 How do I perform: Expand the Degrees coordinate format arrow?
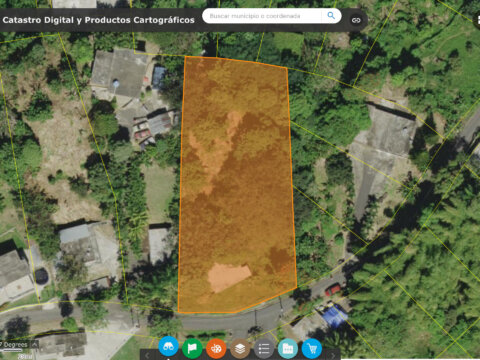(x=35, y=344)
